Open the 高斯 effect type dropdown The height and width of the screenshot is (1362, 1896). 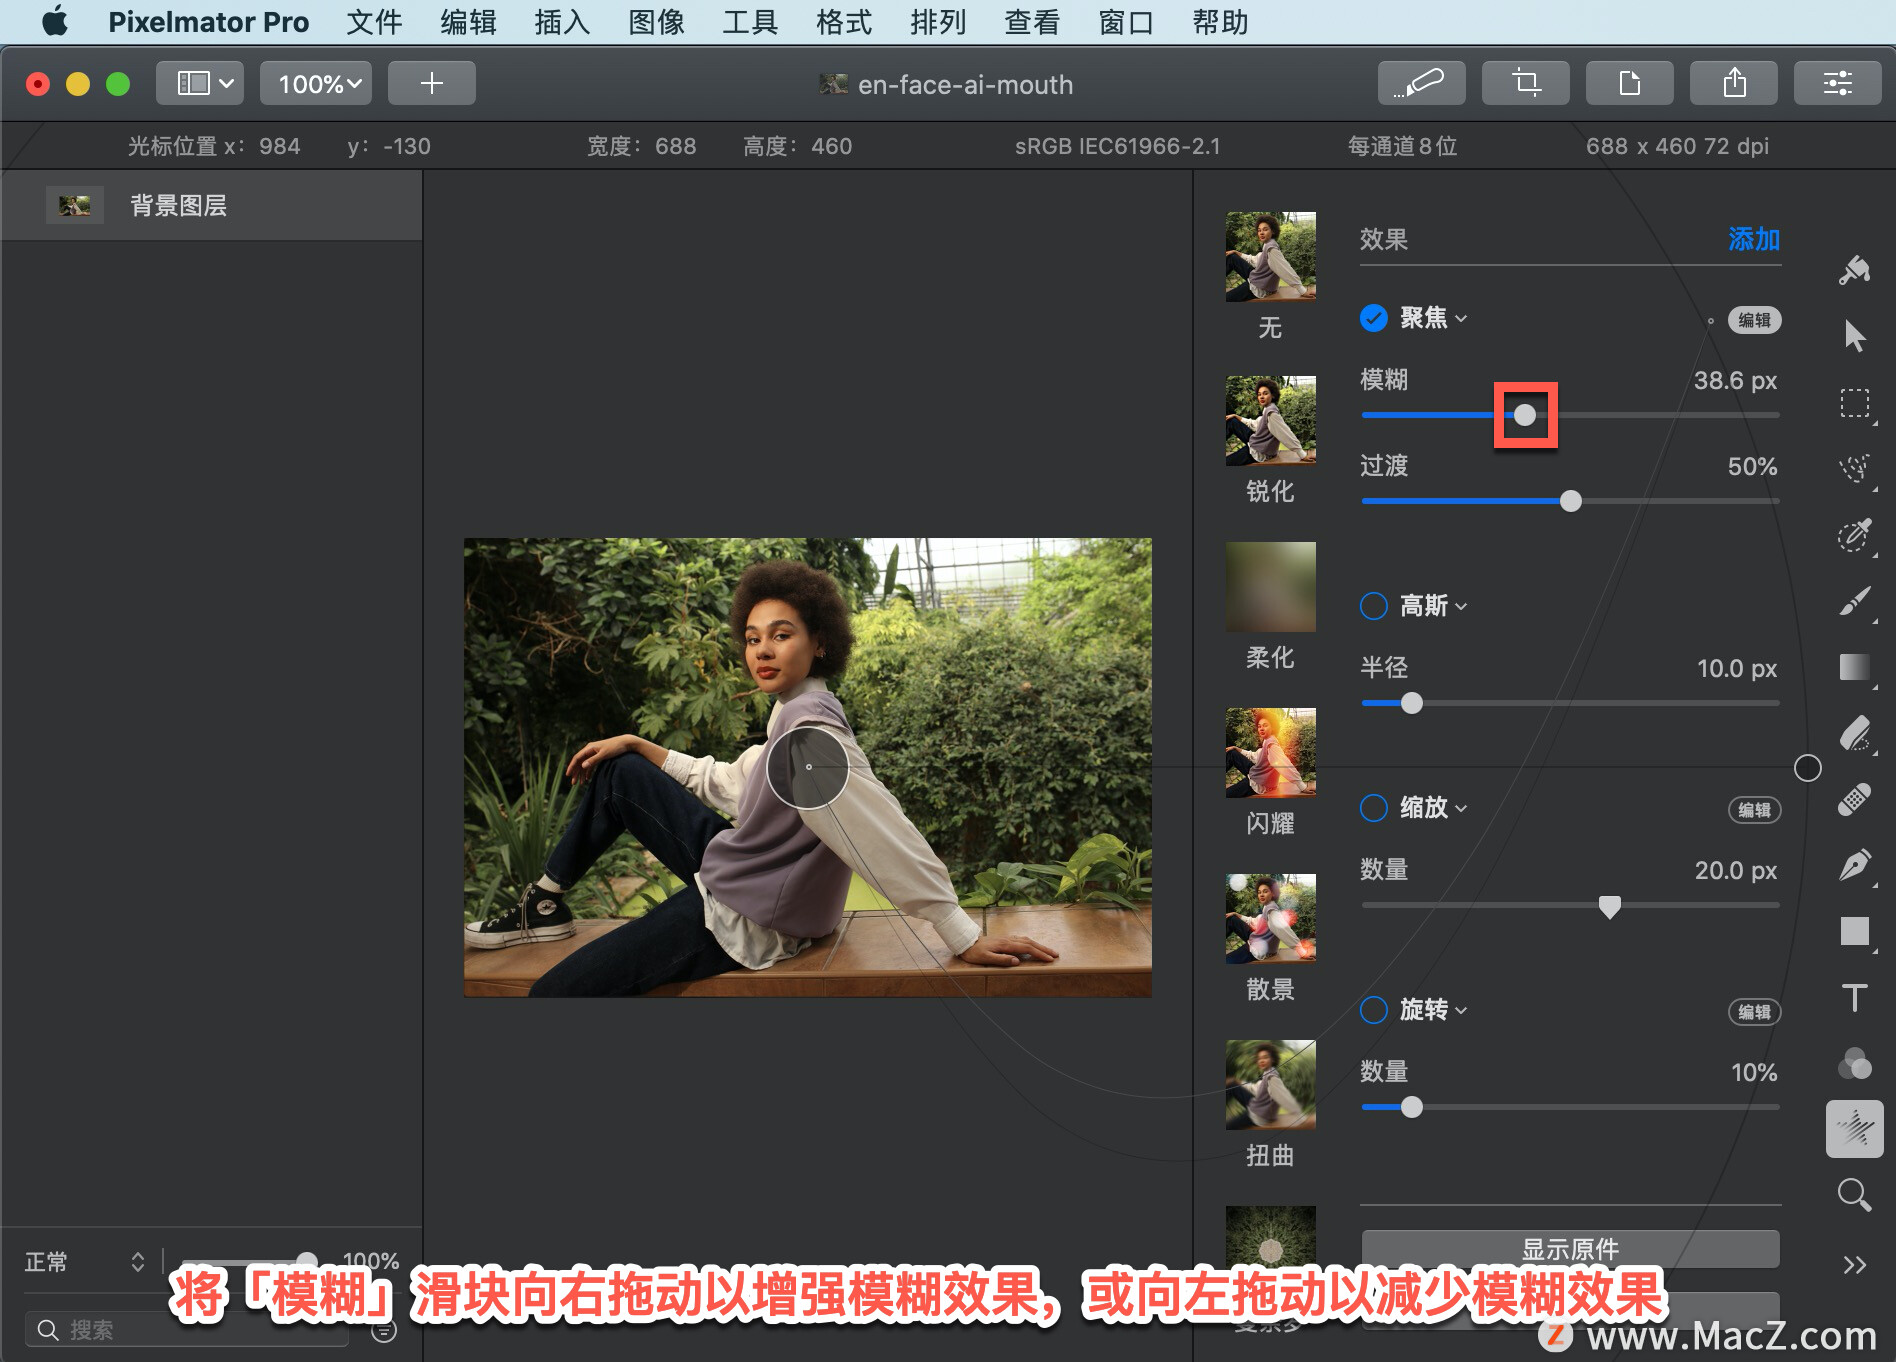pyautogui.click(x=1434, y=606)
